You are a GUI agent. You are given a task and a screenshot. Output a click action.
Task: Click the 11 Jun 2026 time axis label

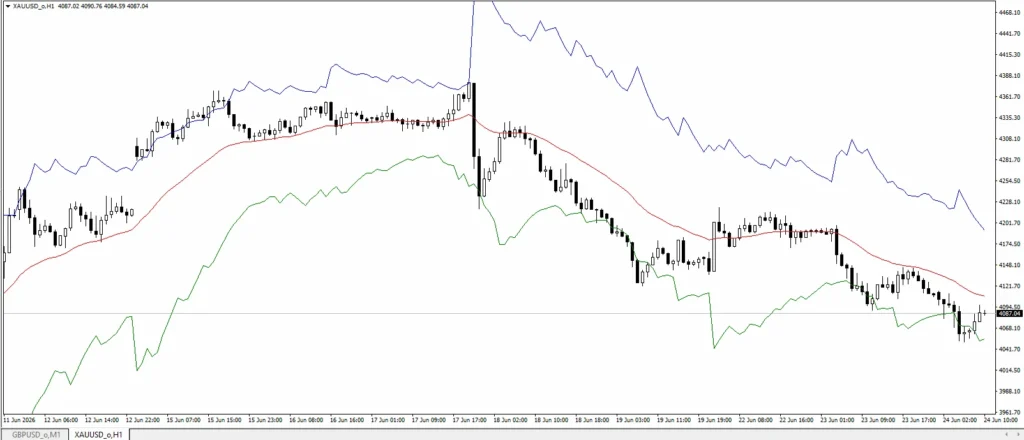click(20, 420)
